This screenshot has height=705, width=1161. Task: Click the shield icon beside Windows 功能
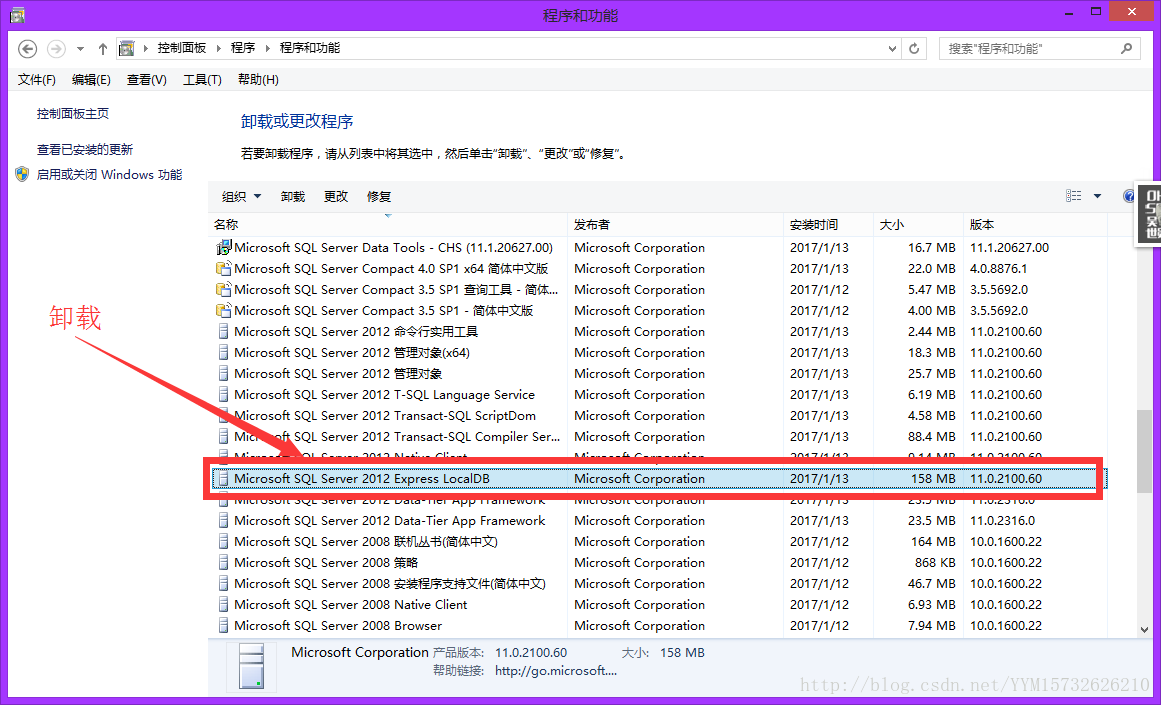coord(22,175)
